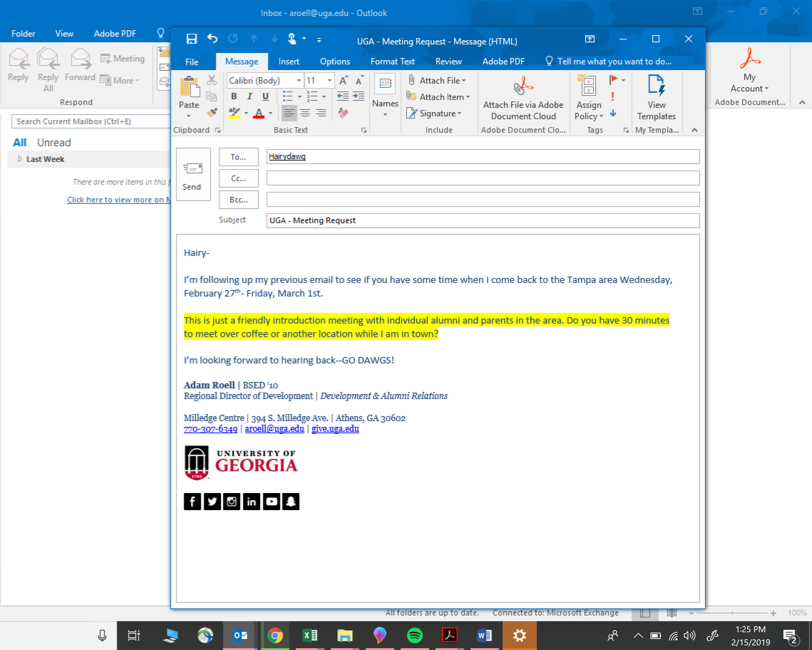812x650 pixels.
Task: Send the email message
Action: [193, 175]
